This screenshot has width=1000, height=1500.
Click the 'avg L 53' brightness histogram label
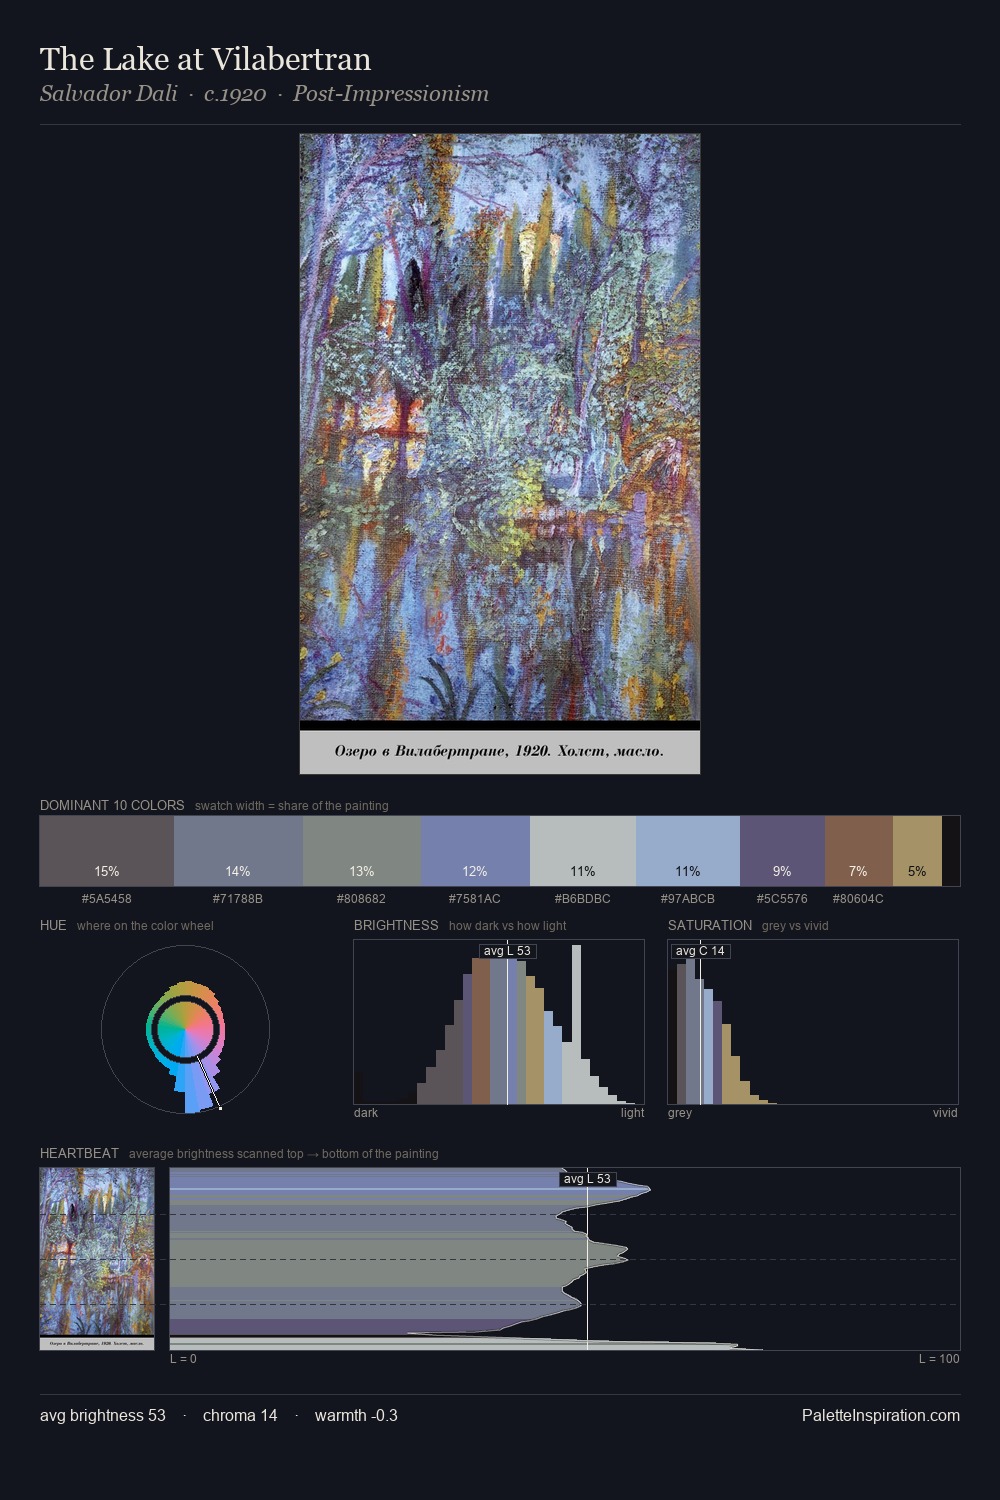(x=507, y=951)
